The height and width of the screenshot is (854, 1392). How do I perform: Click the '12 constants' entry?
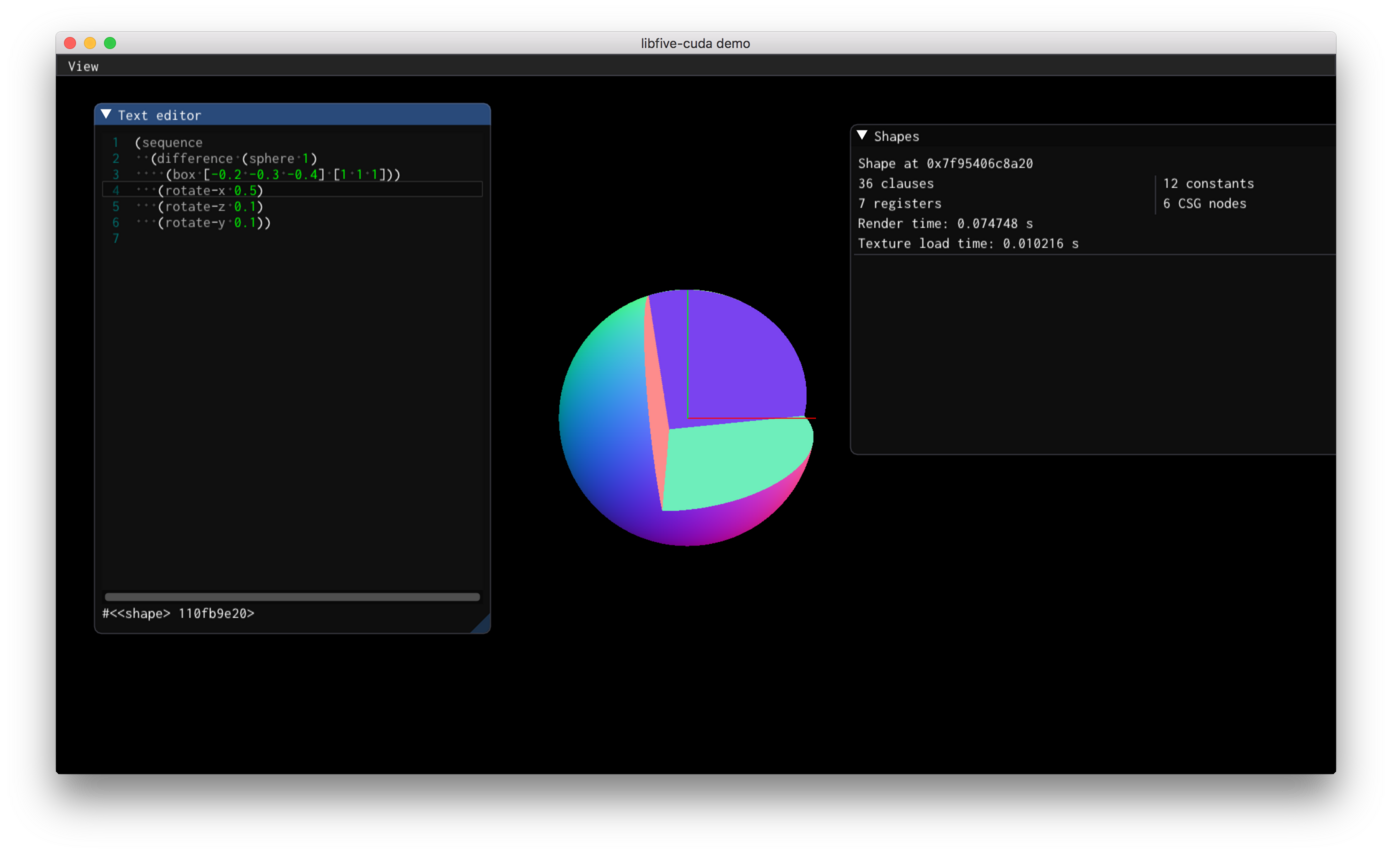tap(1208, 183)
